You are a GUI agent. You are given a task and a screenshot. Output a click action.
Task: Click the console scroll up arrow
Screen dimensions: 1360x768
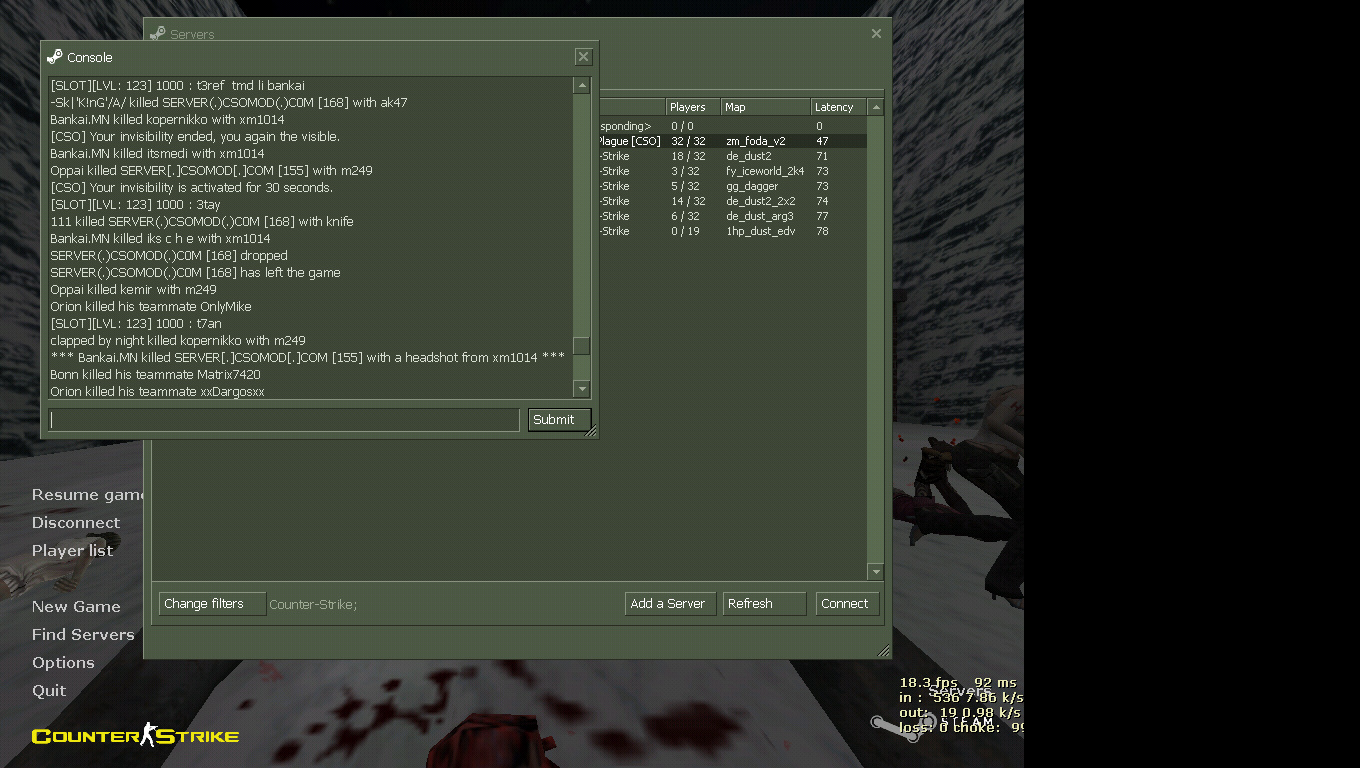click(581, 86)
